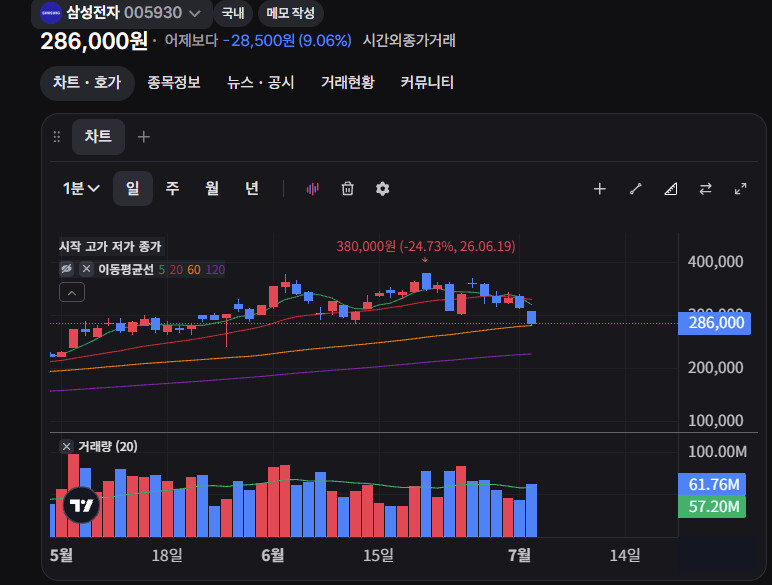Remove the 거래량 volume indicator
Viewport: 772px width, 585px height.
[x=66, y=447]
